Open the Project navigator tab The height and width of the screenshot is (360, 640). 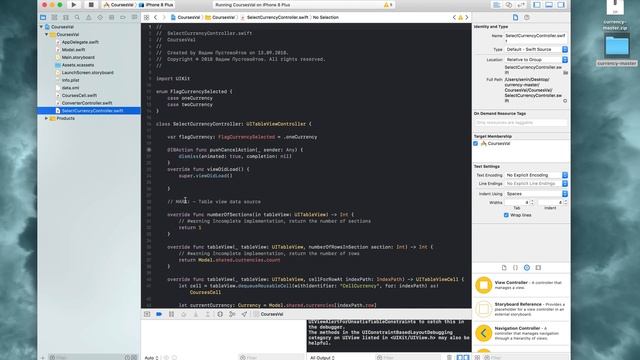(x=43, y=18)
